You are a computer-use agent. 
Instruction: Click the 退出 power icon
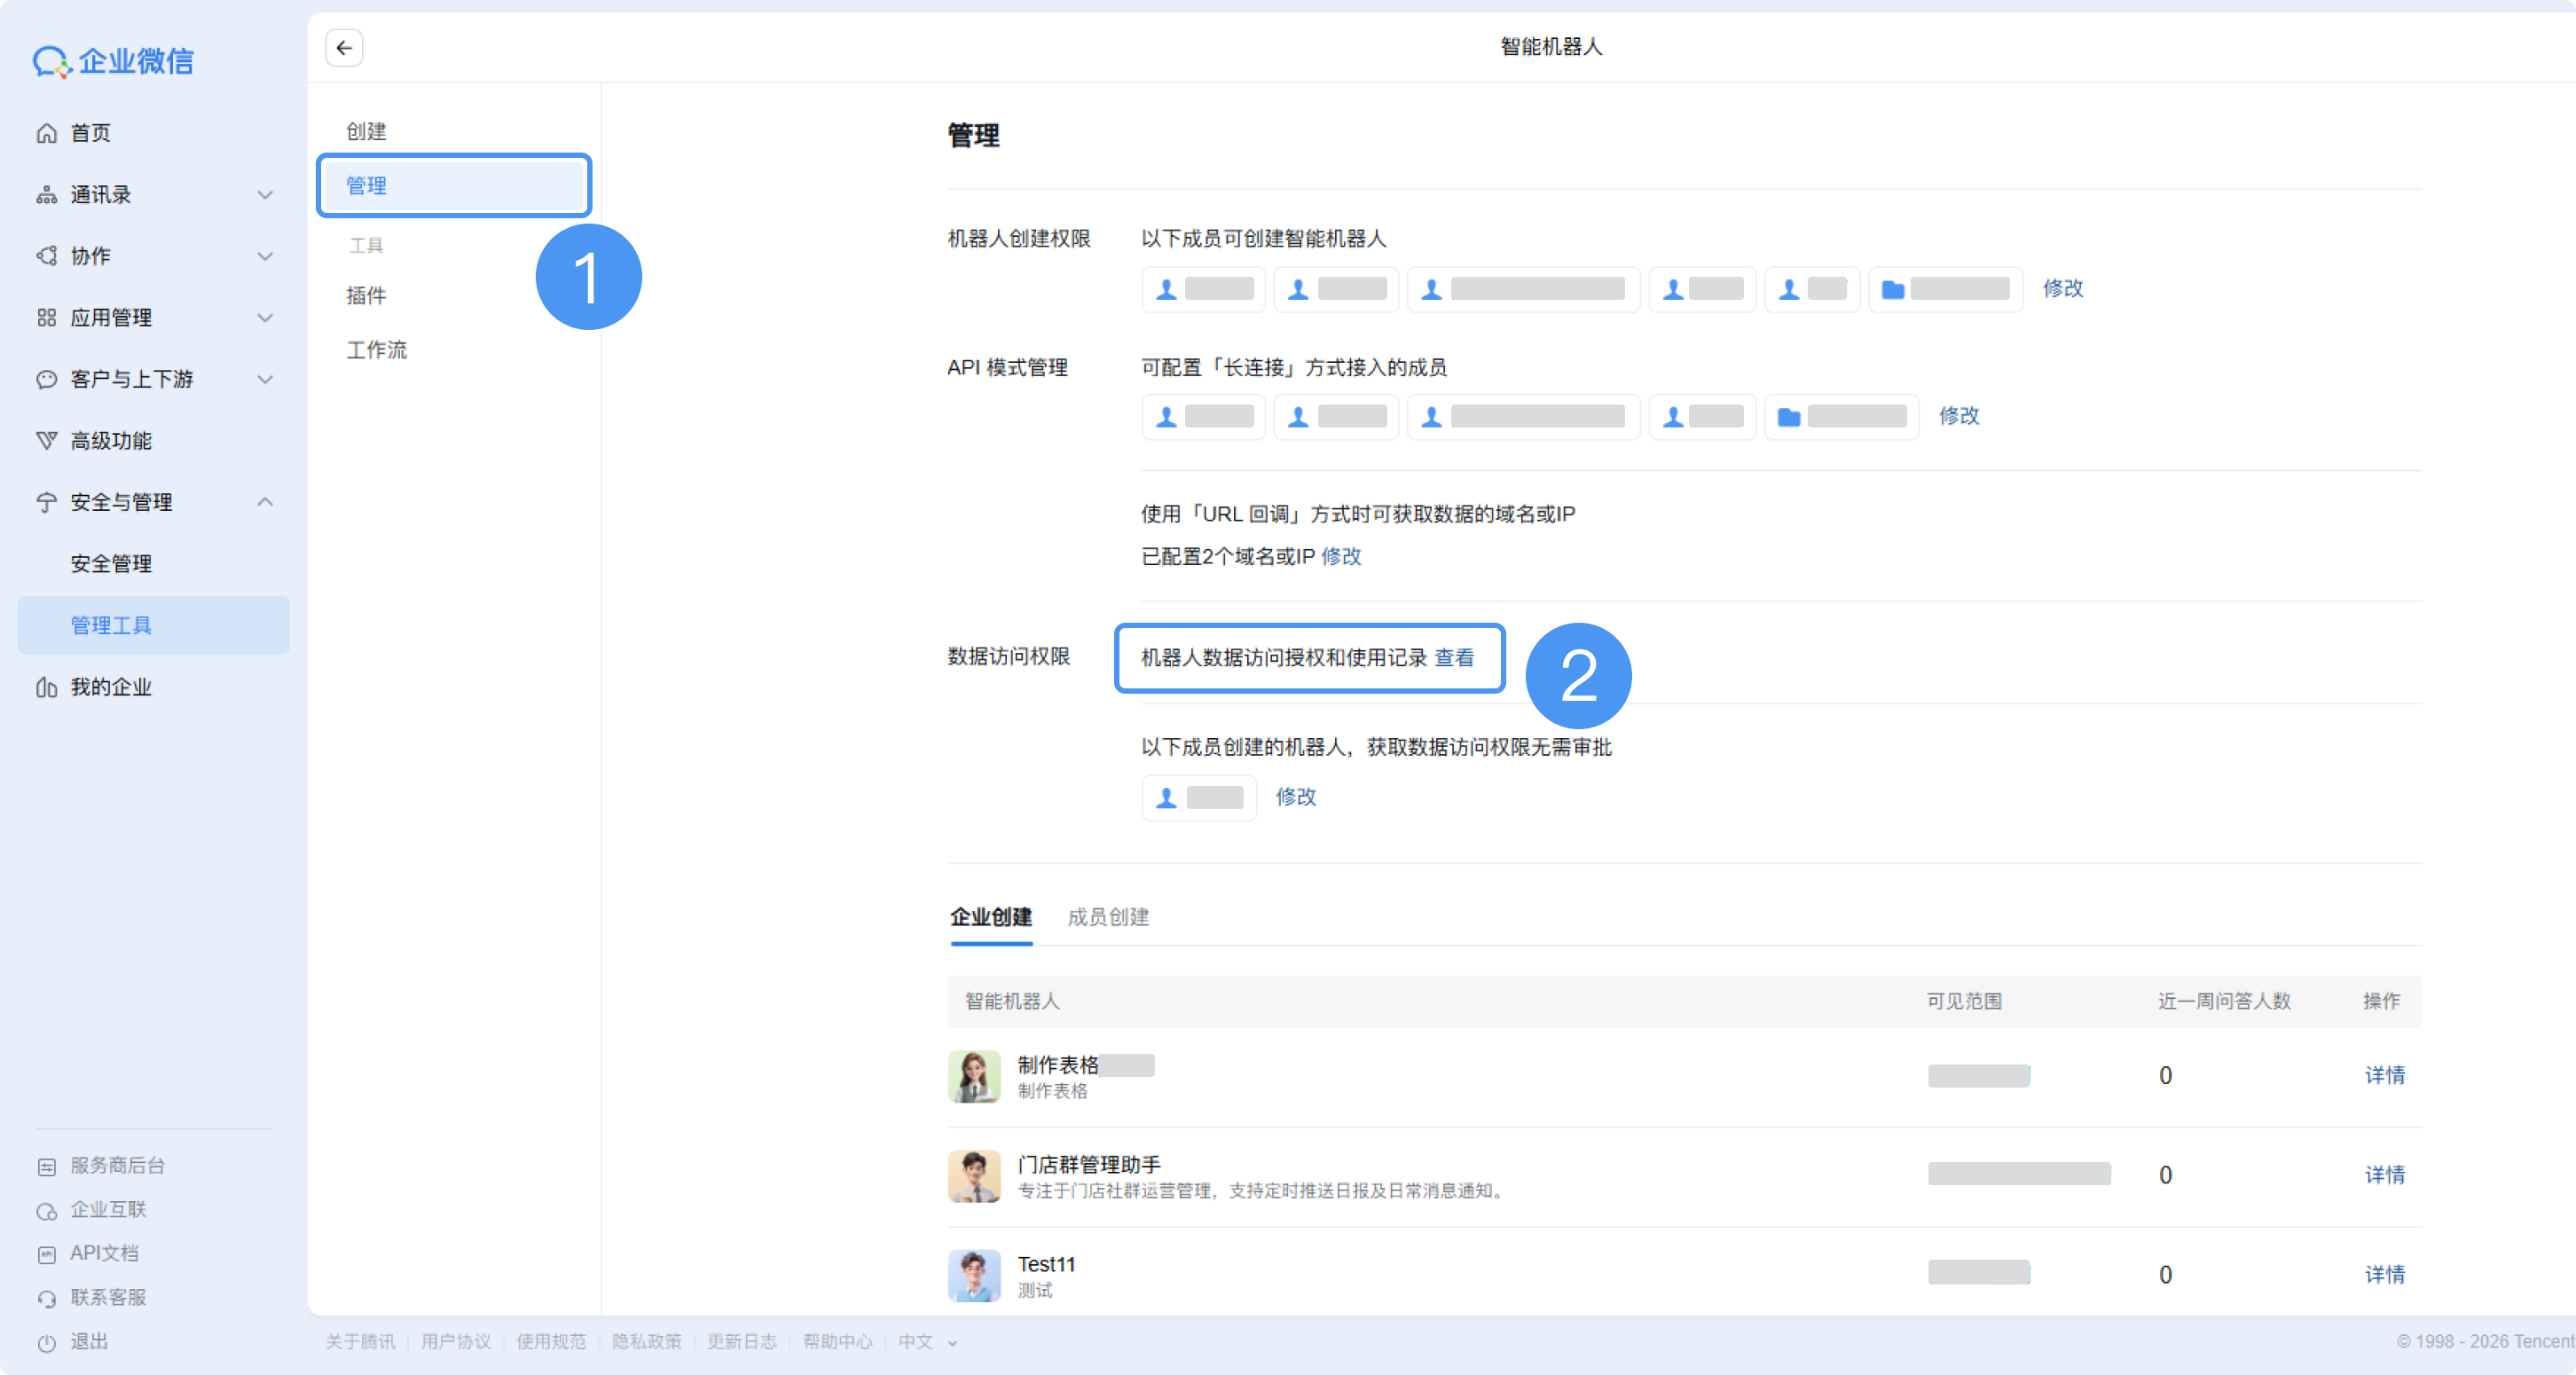pos(47,1342)
